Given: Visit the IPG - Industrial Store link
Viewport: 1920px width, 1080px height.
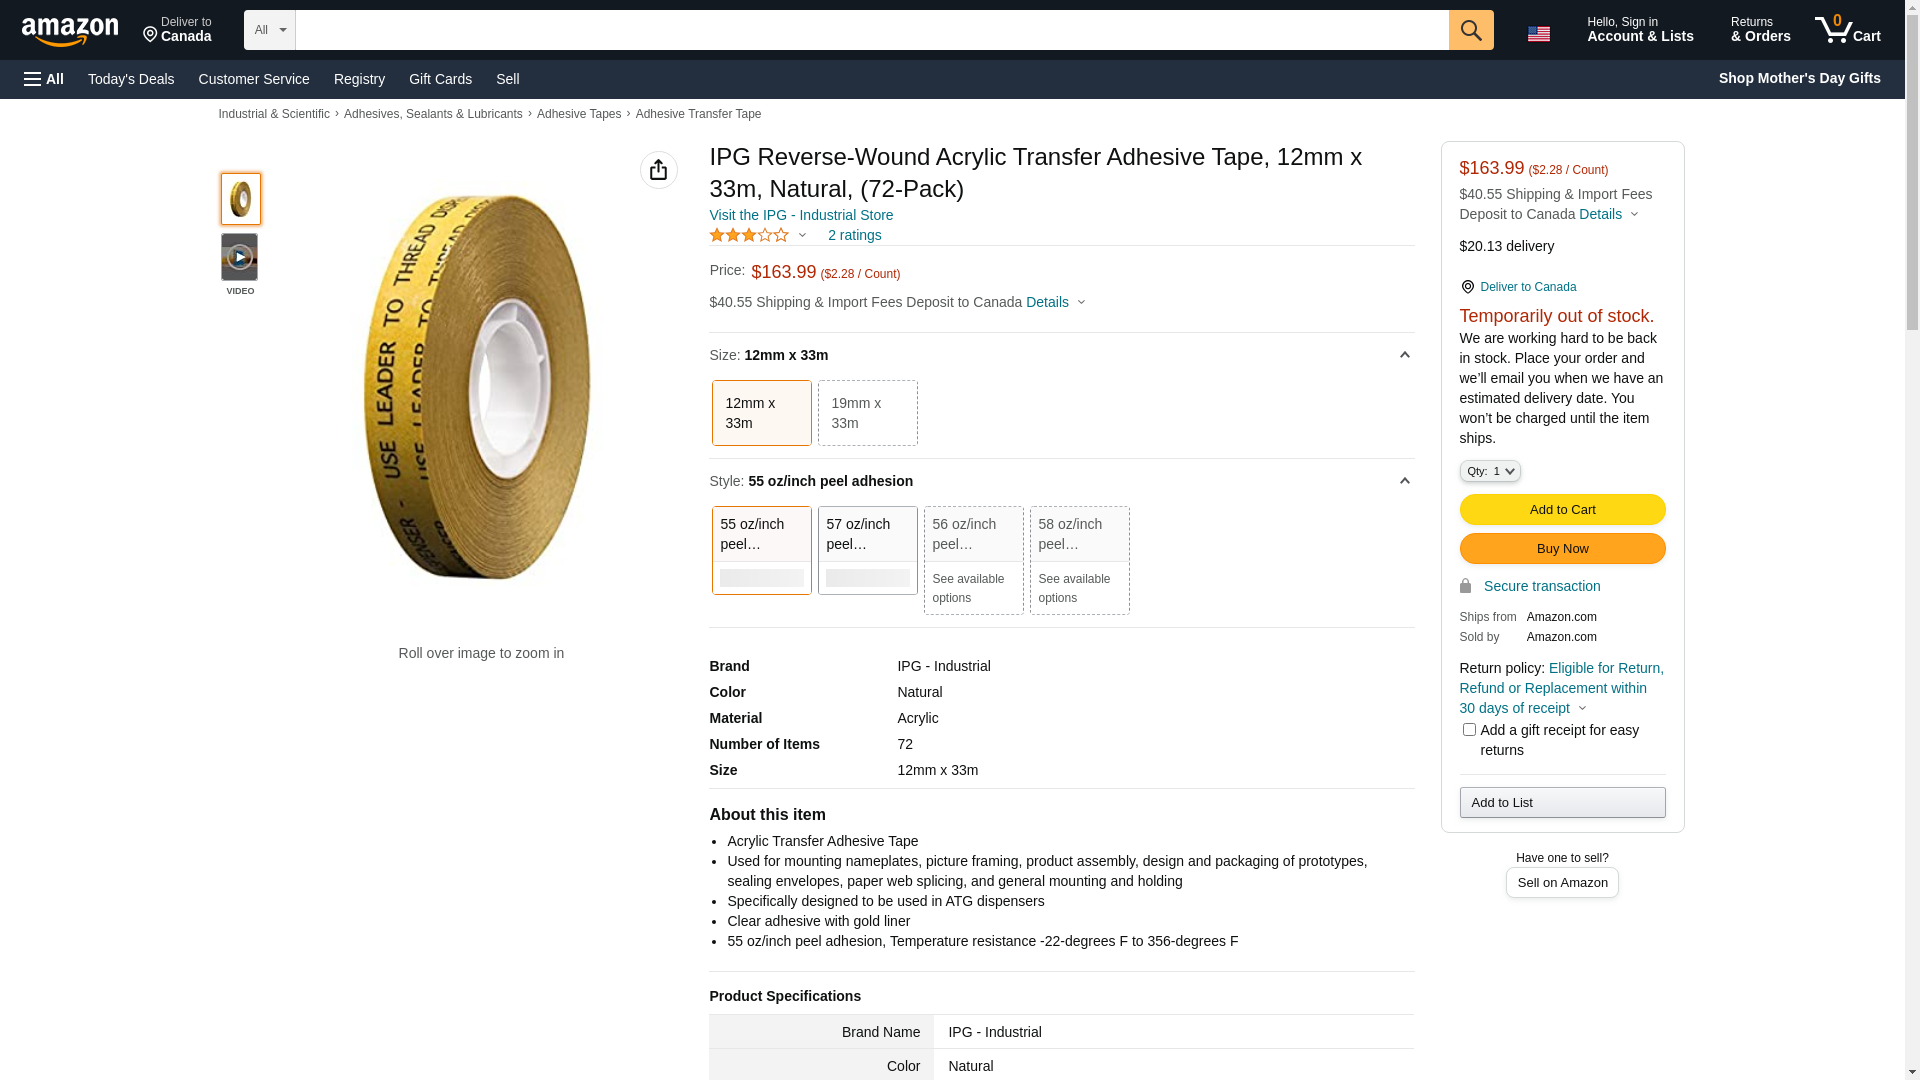Looking at the screenshot, I should pyautogui.click(x=801, y=215).
